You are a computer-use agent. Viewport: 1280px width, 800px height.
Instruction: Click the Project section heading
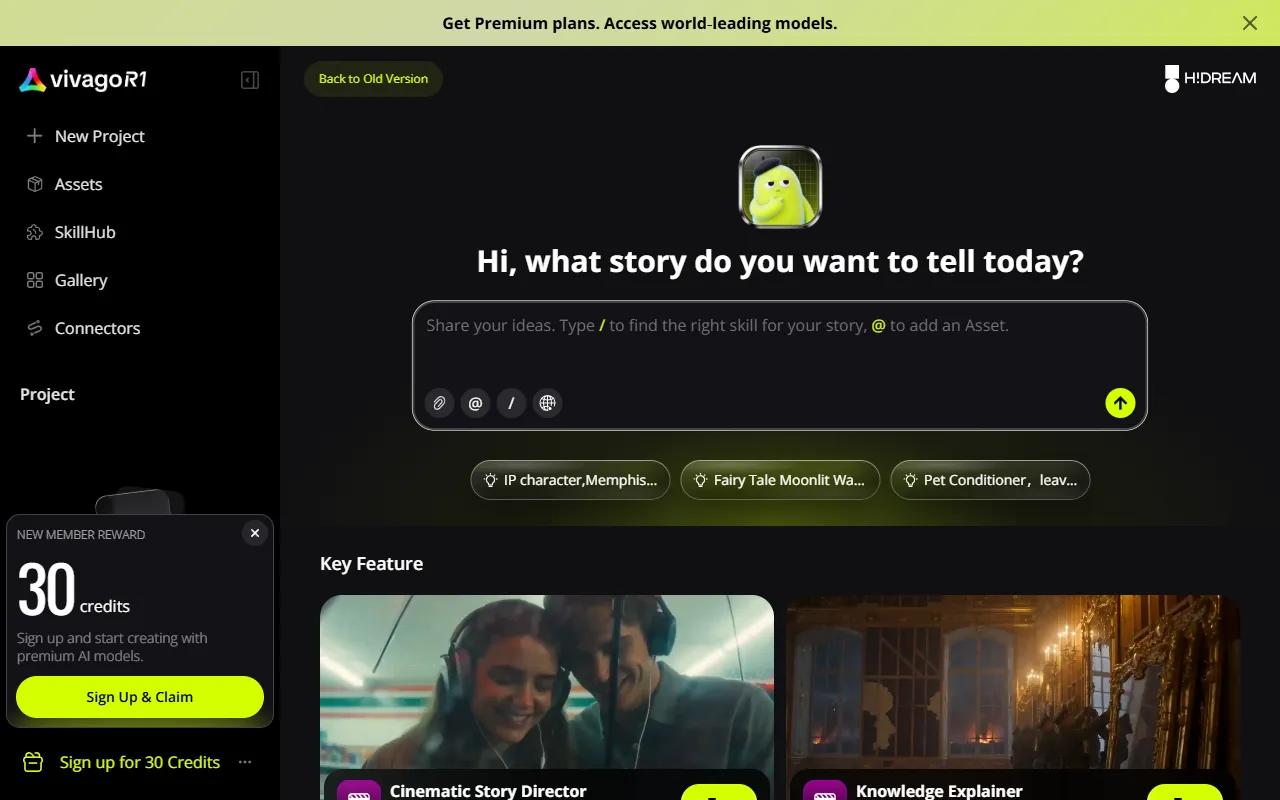47,394
